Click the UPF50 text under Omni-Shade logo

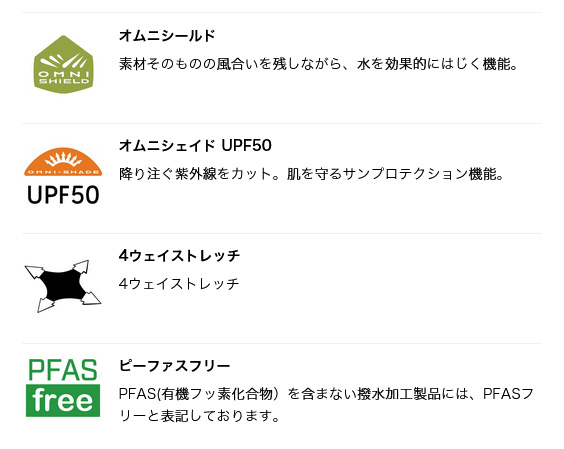pyautogui.click(x=63, y=195)
